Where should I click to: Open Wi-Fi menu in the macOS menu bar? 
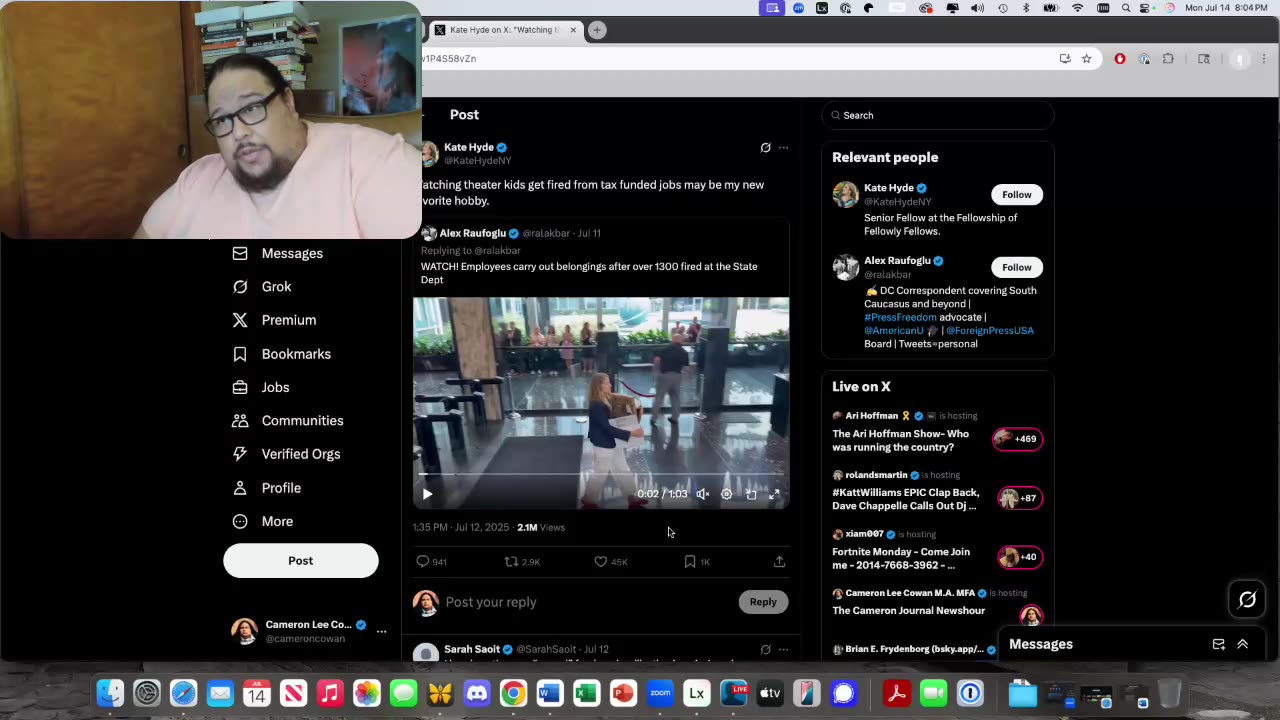[x=1077, y=8]
